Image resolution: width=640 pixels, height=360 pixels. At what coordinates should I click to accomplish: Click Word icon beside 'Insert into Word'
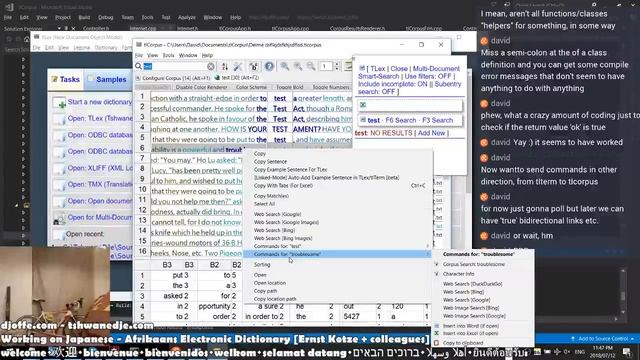point(436,326)
